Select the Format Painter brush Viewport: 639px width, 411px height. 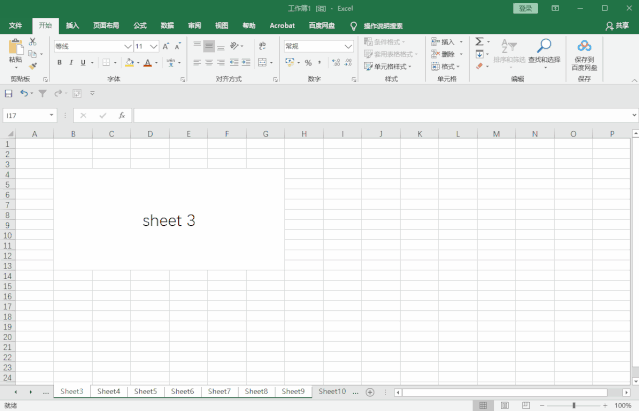pyautogui.click(x=33, y=66)
